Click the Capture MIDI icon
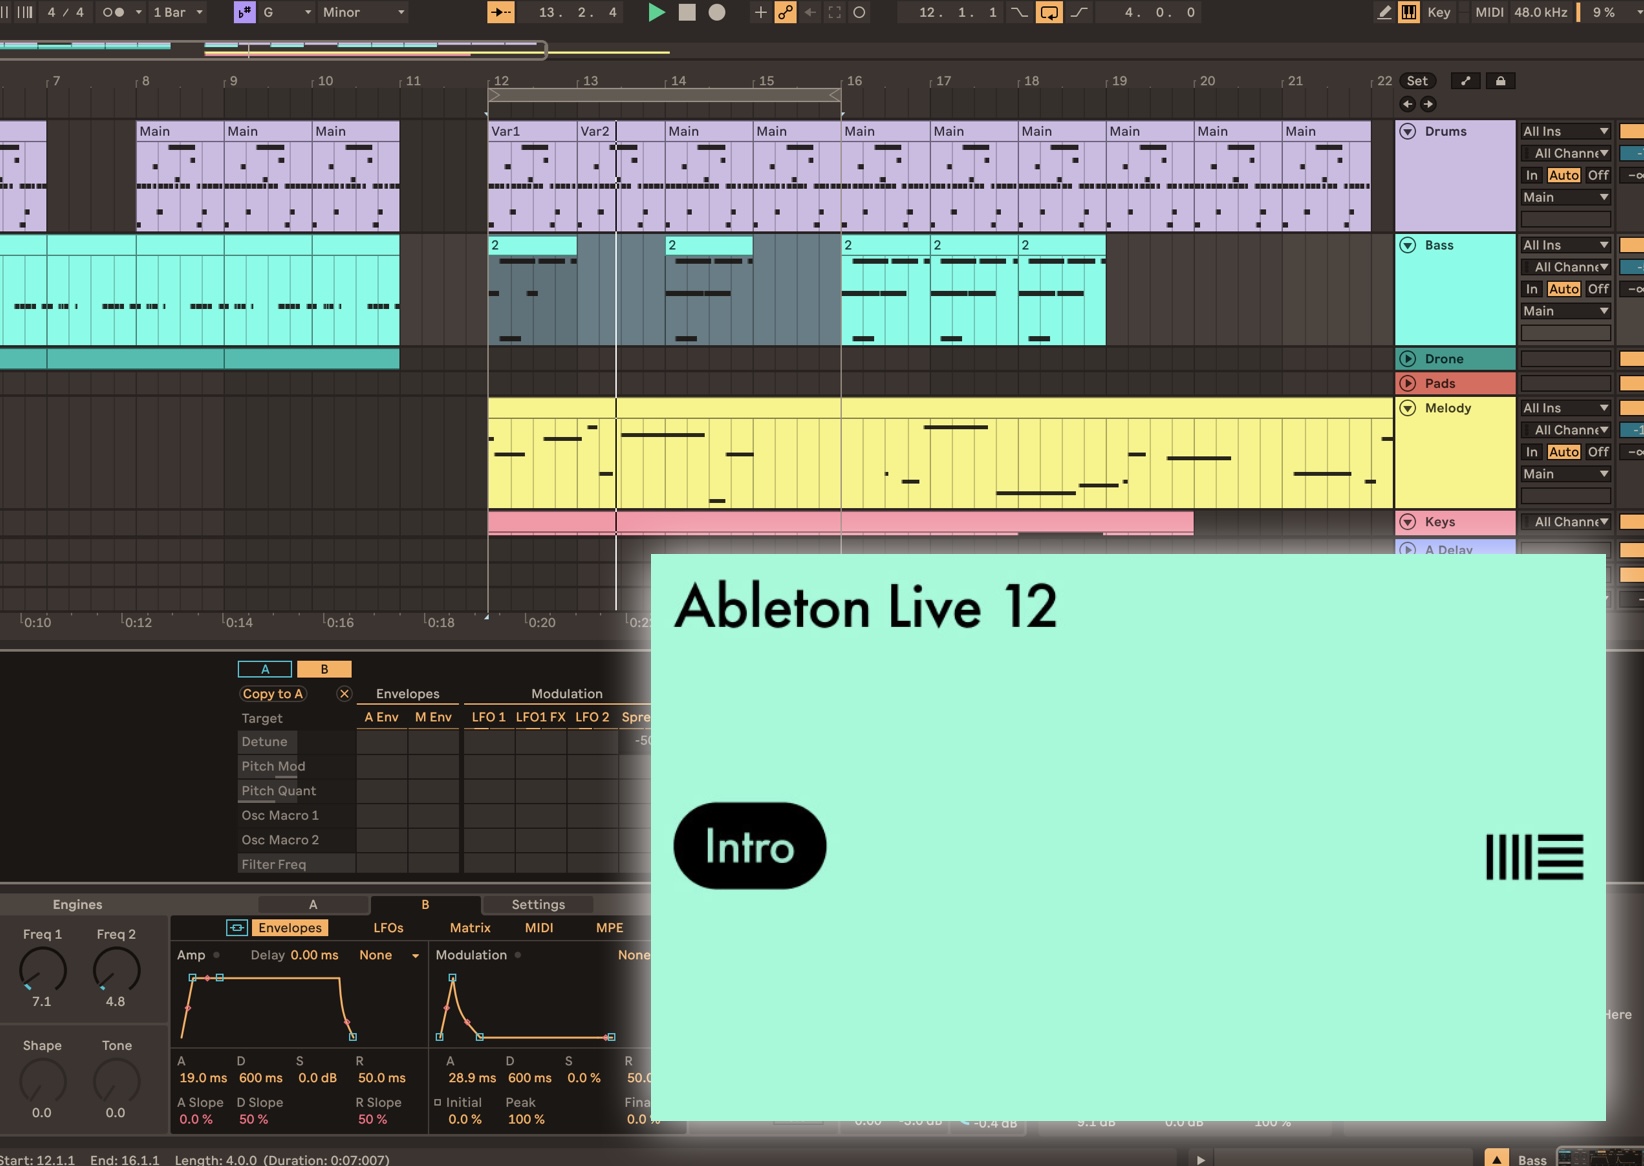This screenshot has height=1166, width=1644. point(834,12)
